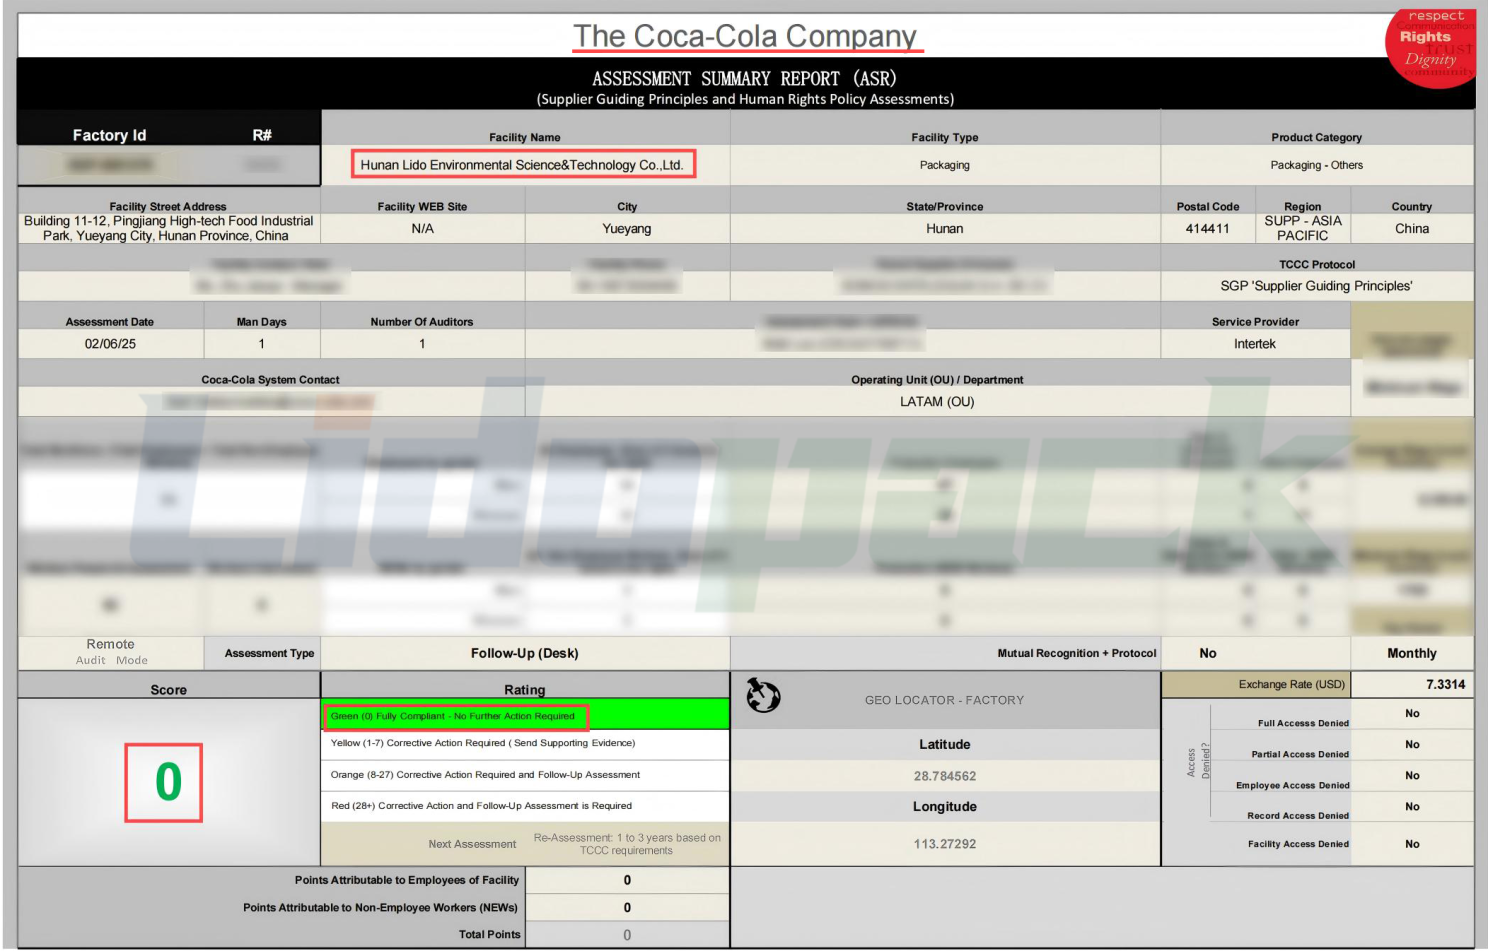
Task: Click the 'SUPP - ASIA PACIFIC' region value
Action: pyautogui.click(x=1303, y=228)
